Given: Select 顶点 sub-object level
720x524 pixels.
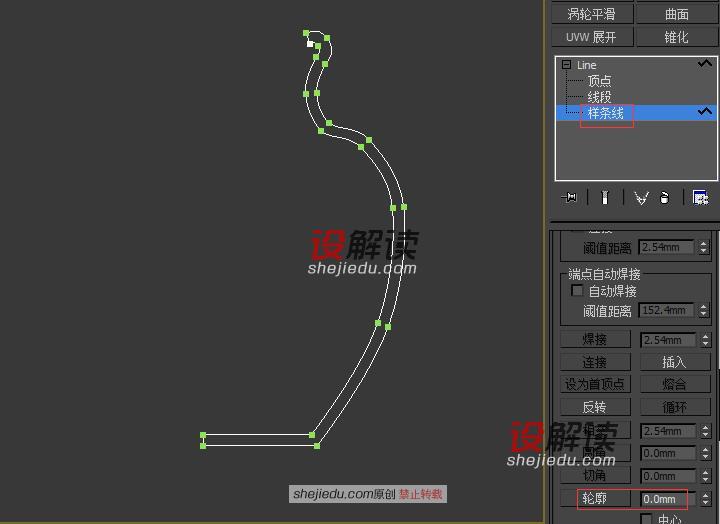Looking at the screenshot, I should pos(599,81).
